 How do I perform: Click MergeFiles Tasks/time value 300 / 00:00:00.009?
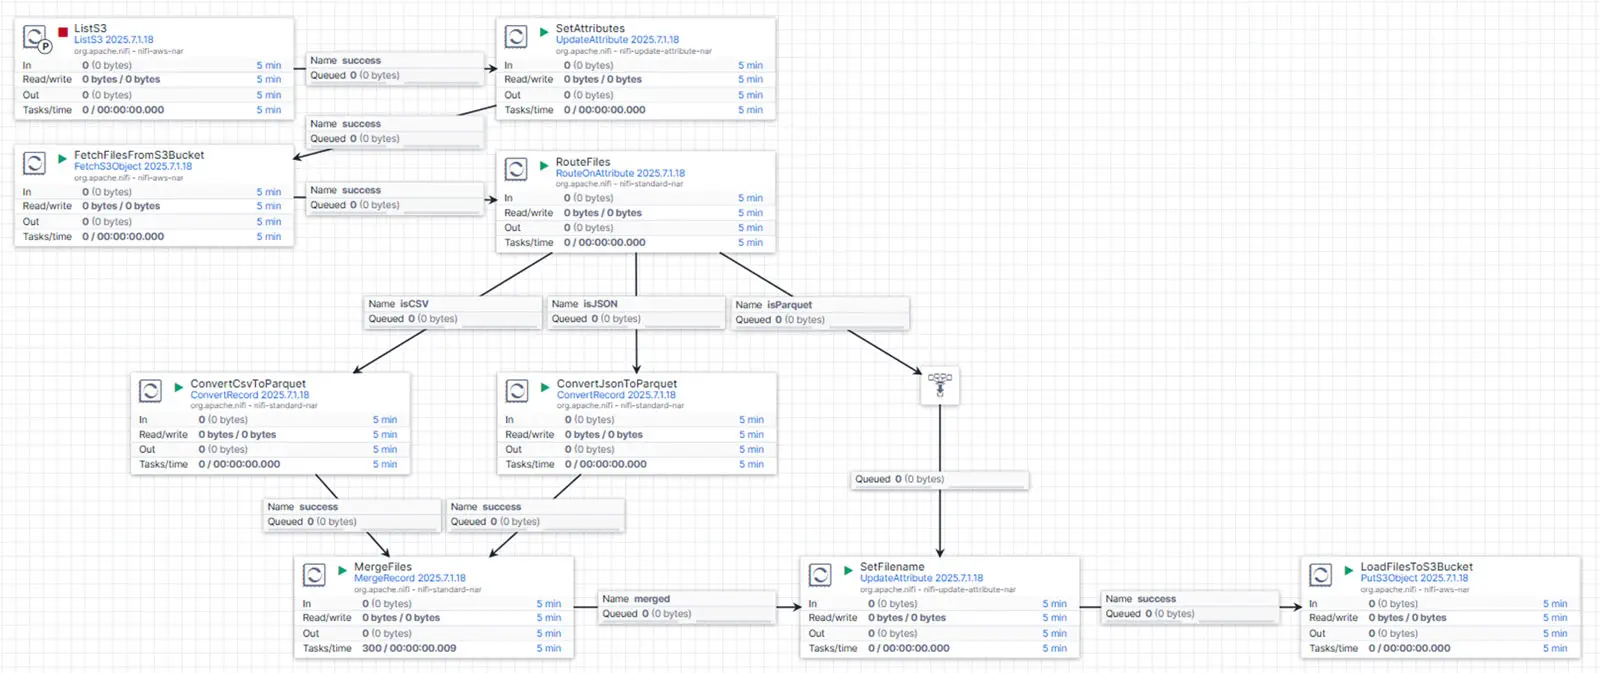[x=409, y=648]
